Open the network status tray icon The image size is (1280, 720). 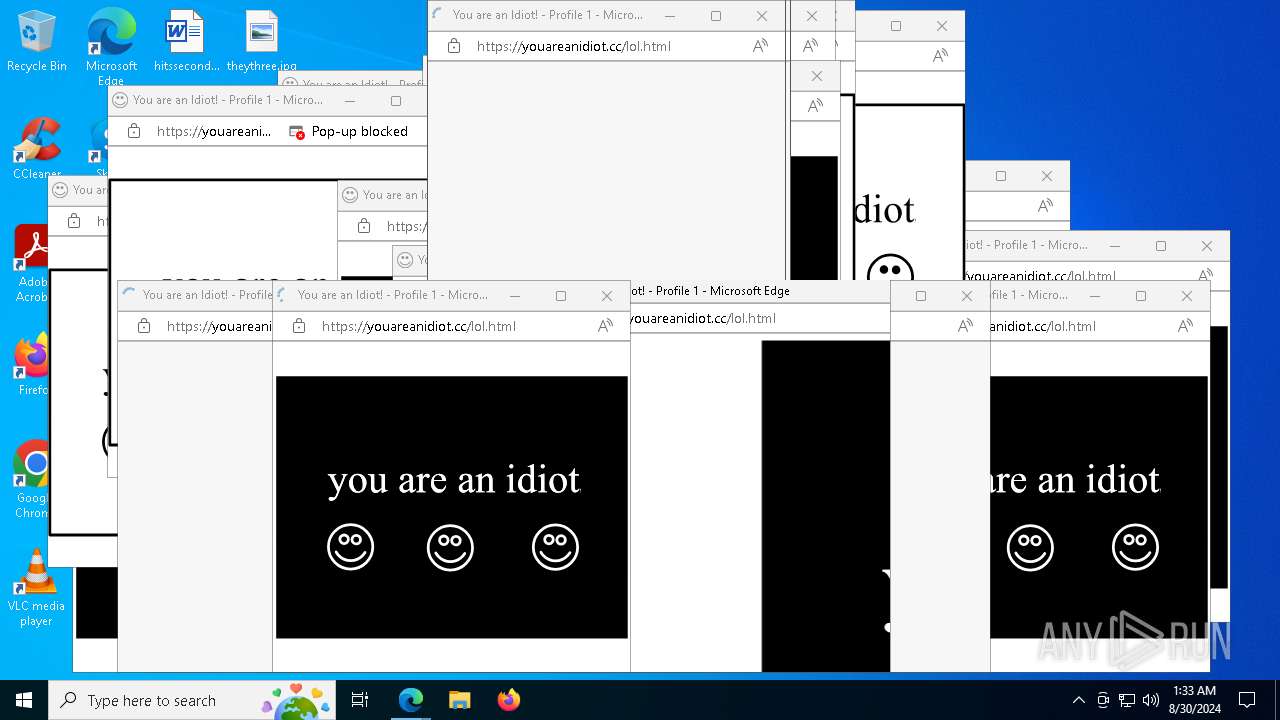[x=1127, y=700]
